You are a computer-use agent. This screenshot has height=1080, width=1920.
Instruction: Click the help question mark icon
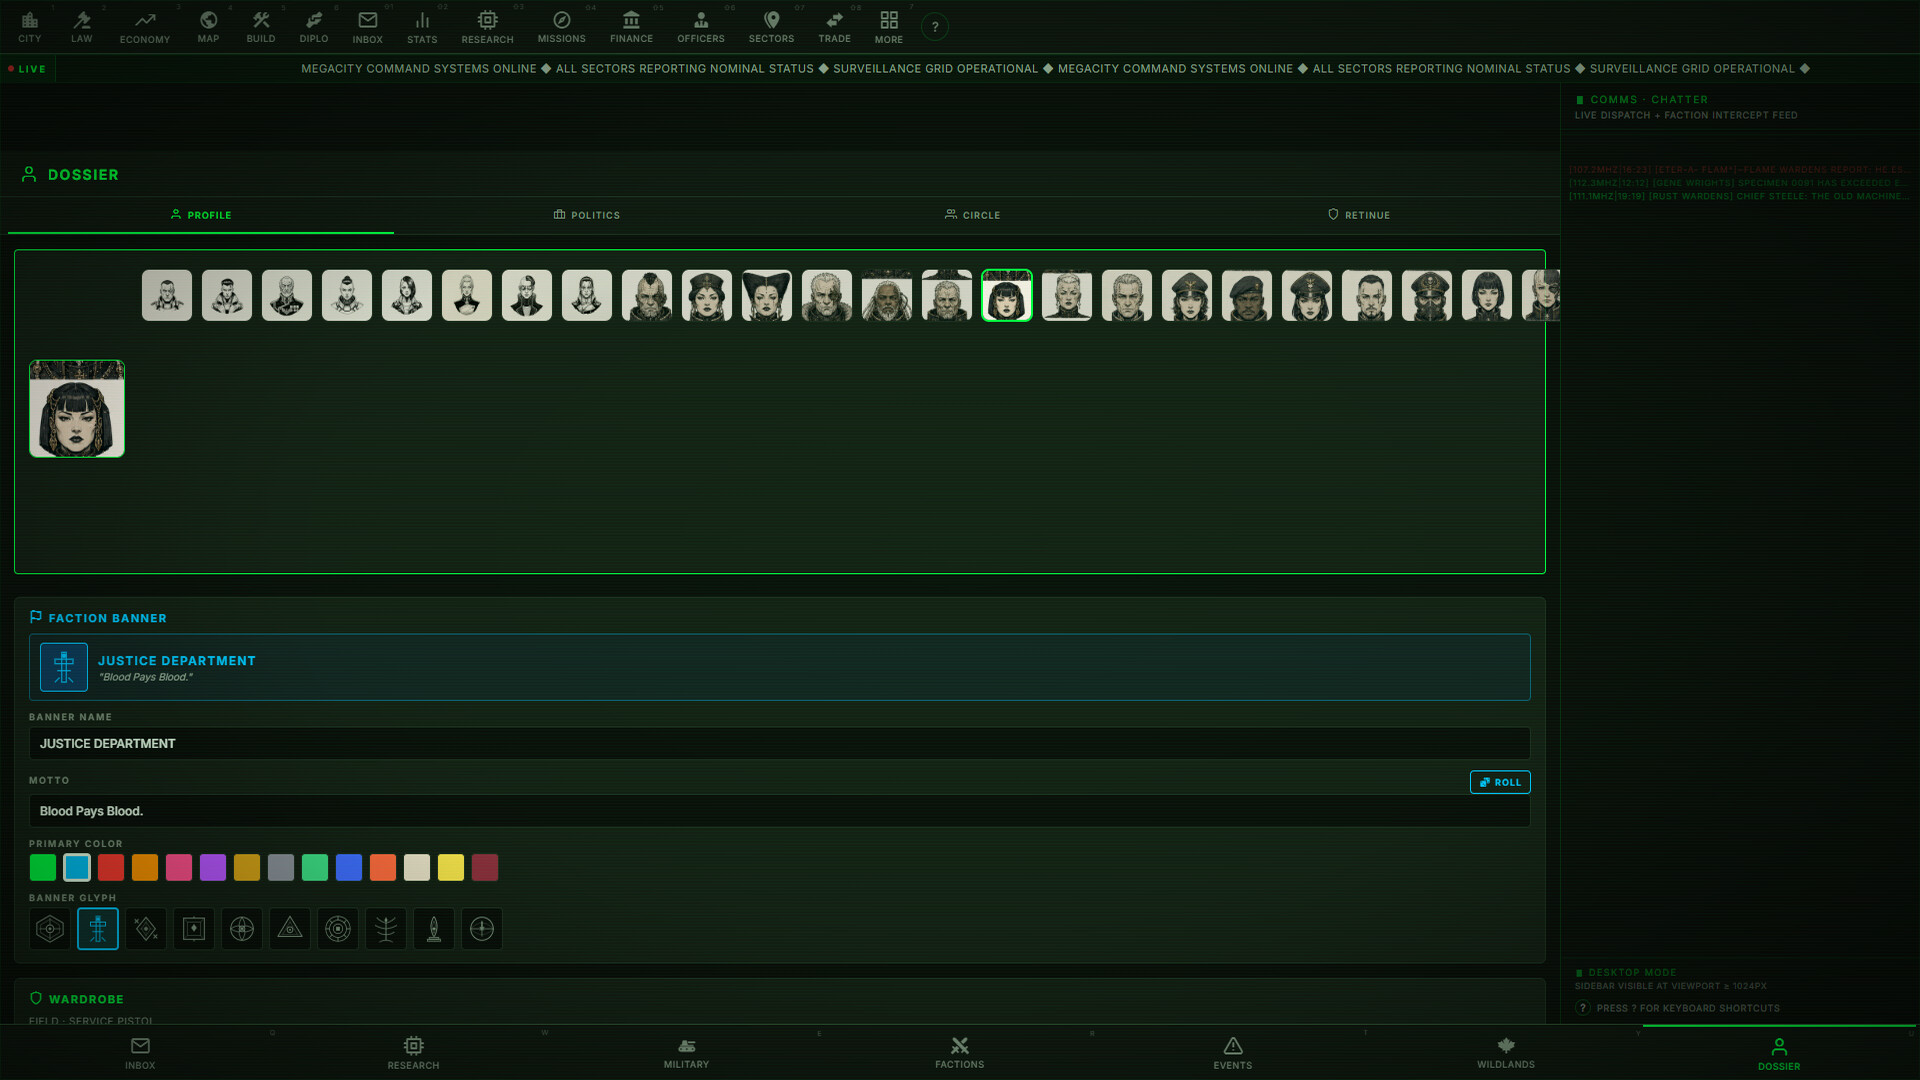pos(935,27)
